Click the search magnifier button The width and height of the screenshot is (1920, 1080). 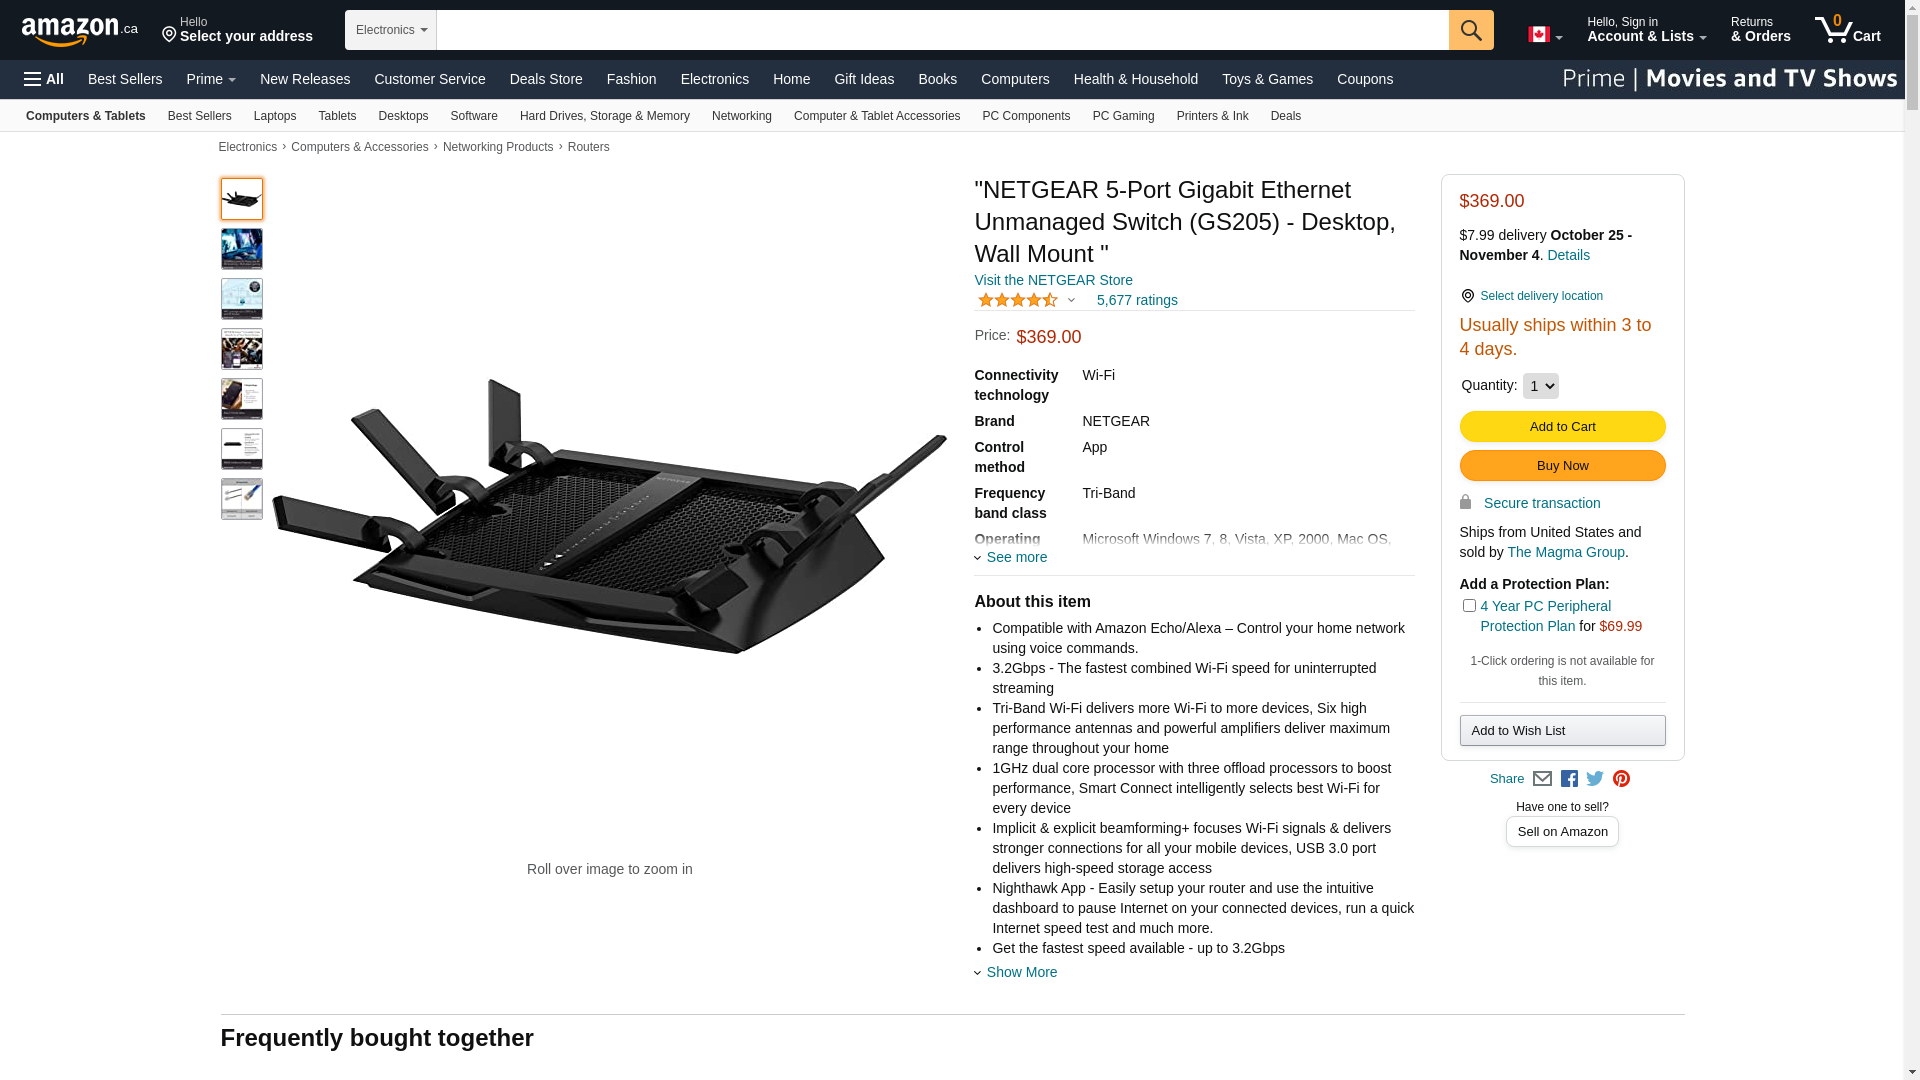click(x=1471, y=30)
